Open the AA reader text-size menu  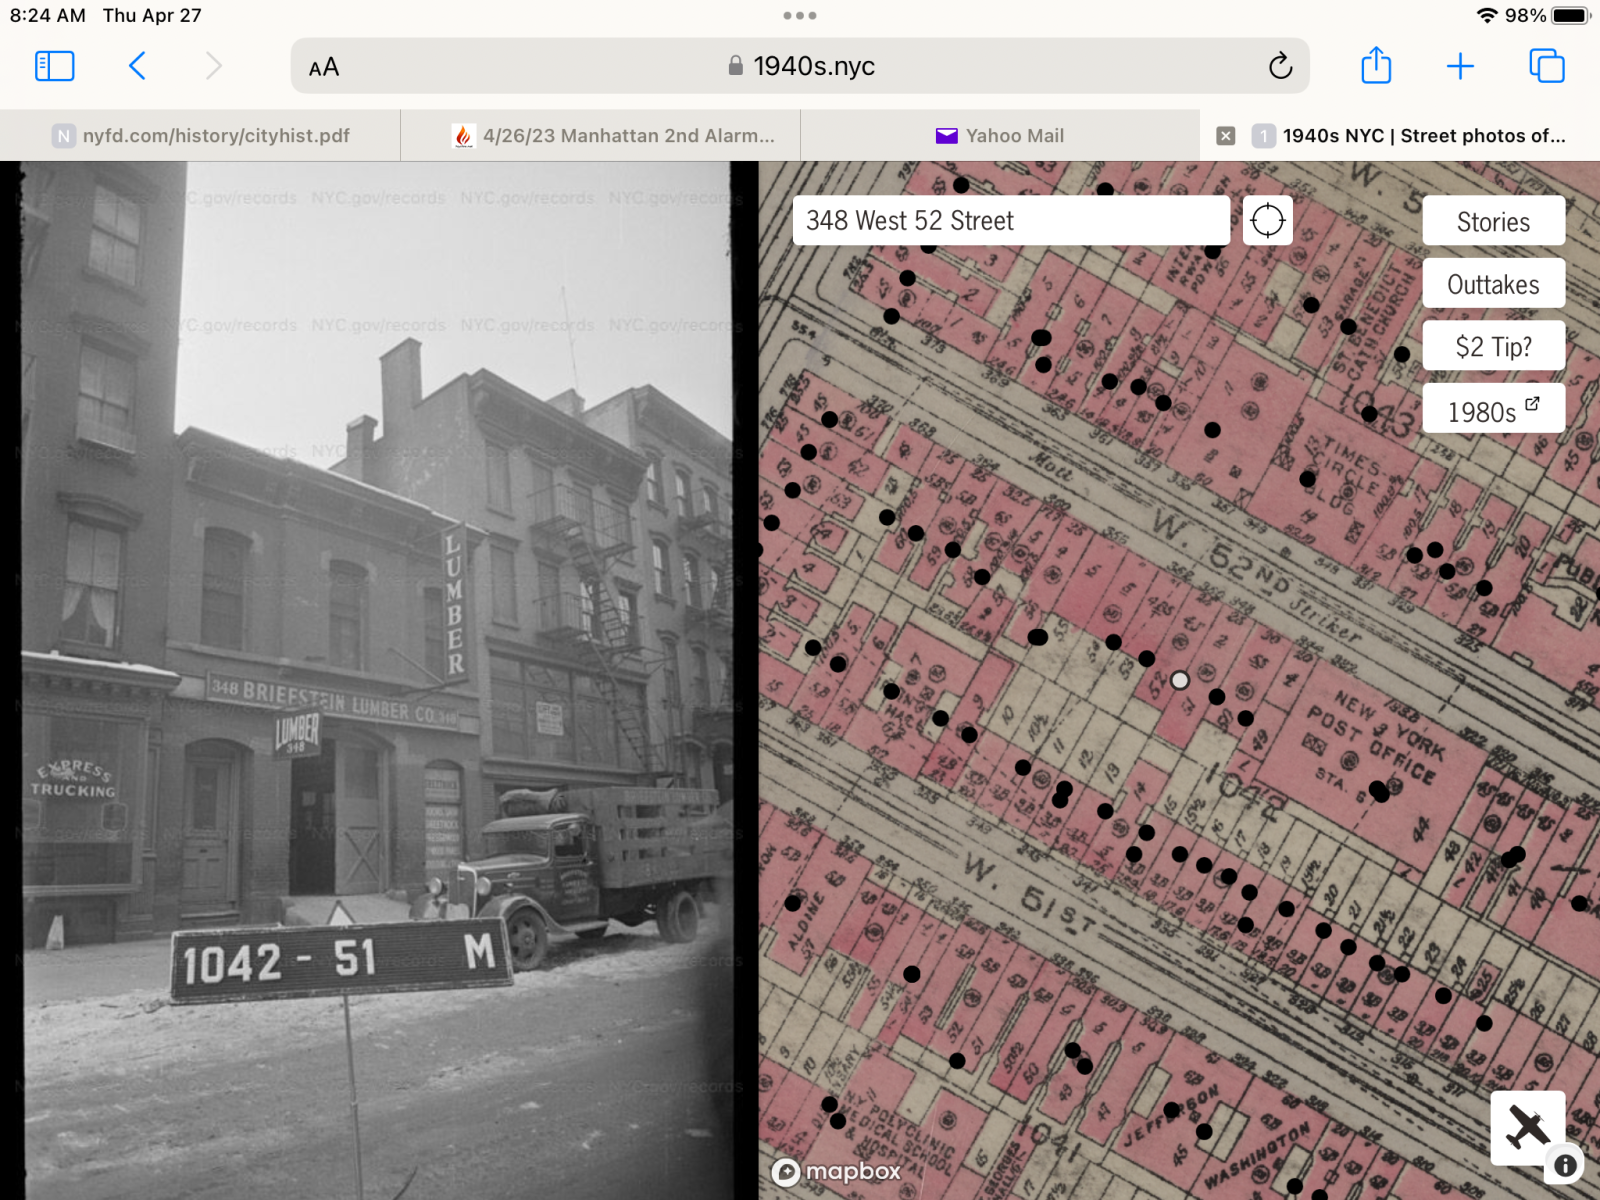point(324,67)
